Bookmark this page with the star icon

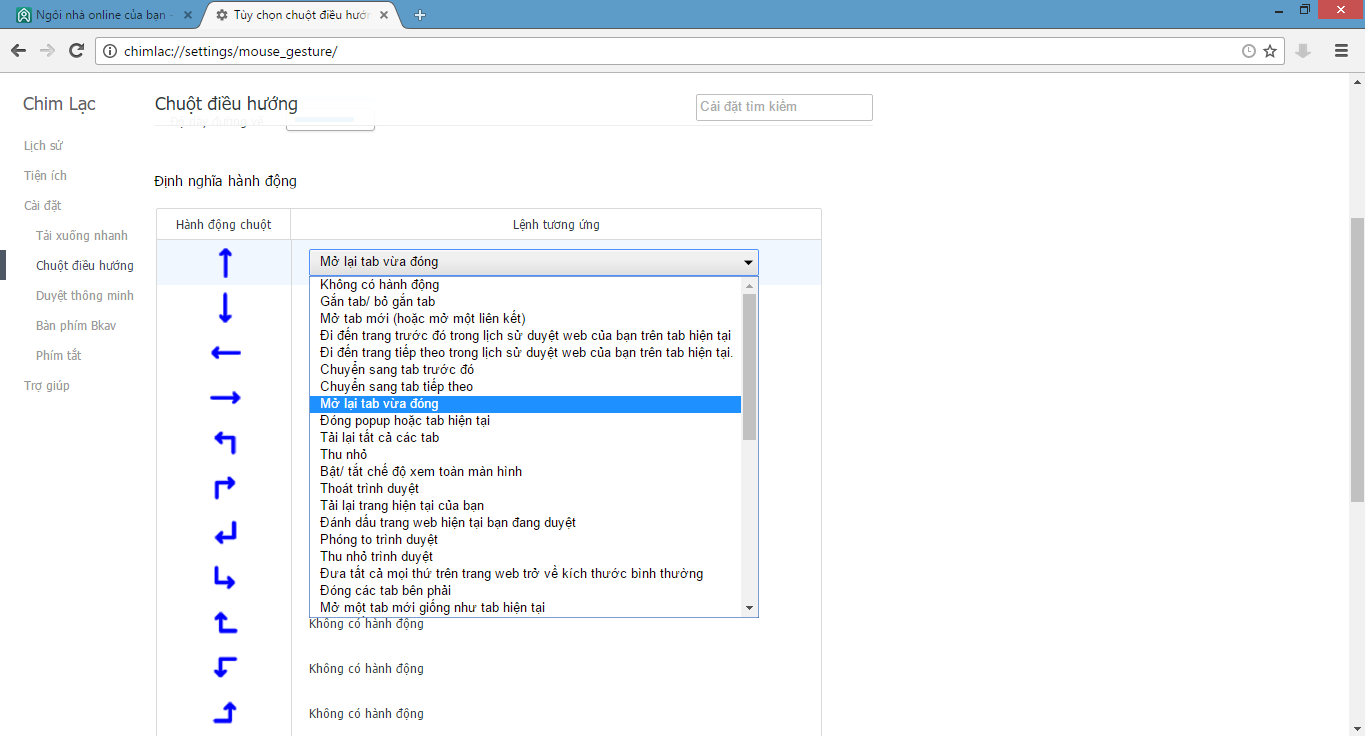[1270, 51]
